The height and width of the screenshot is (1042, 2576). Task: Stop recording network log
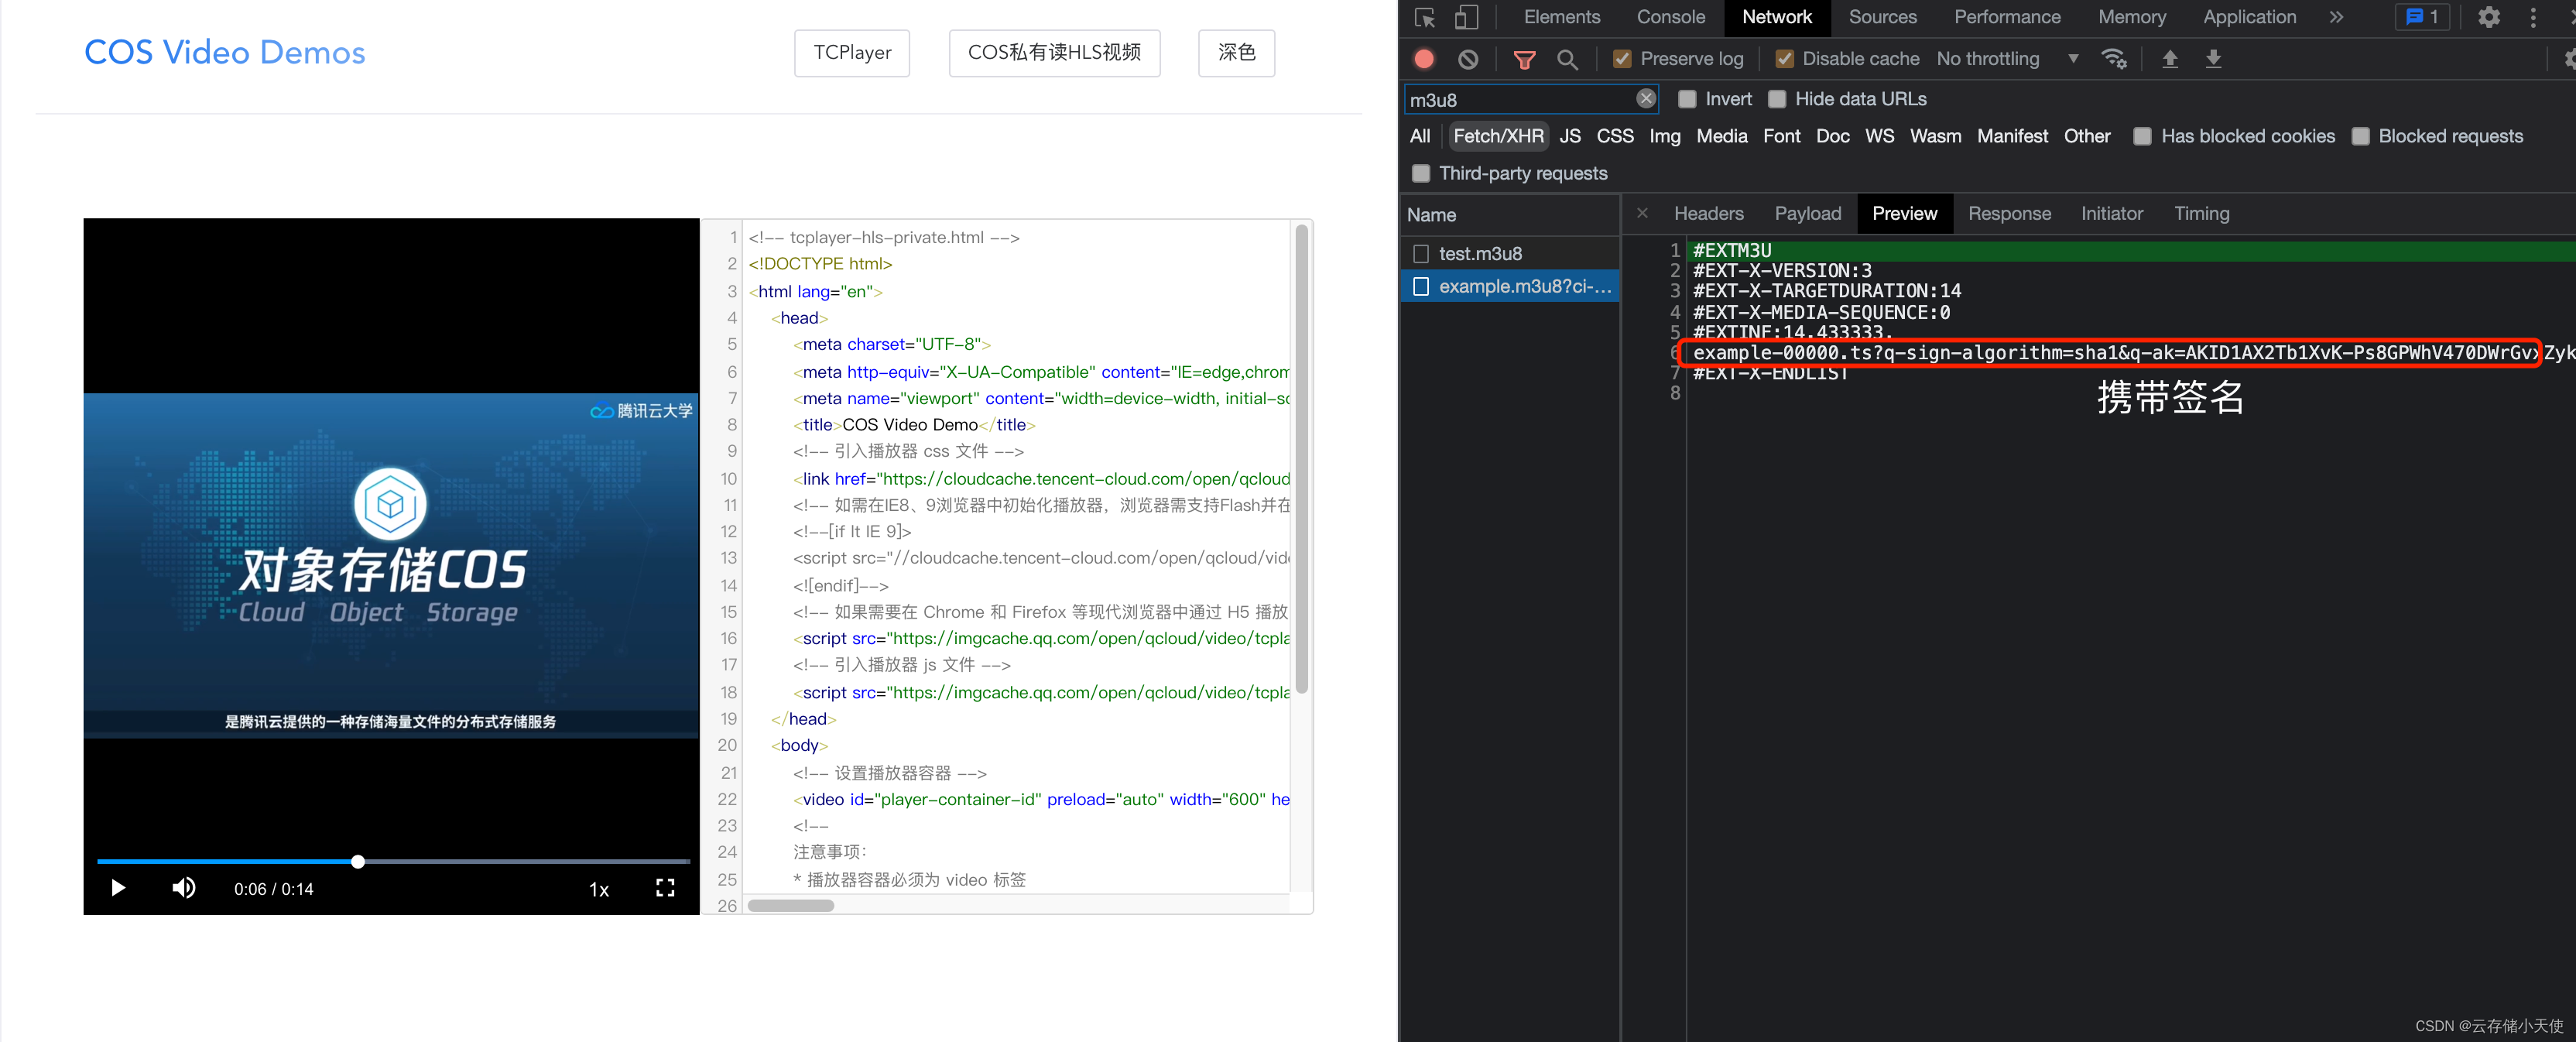tap(1424, 58)
